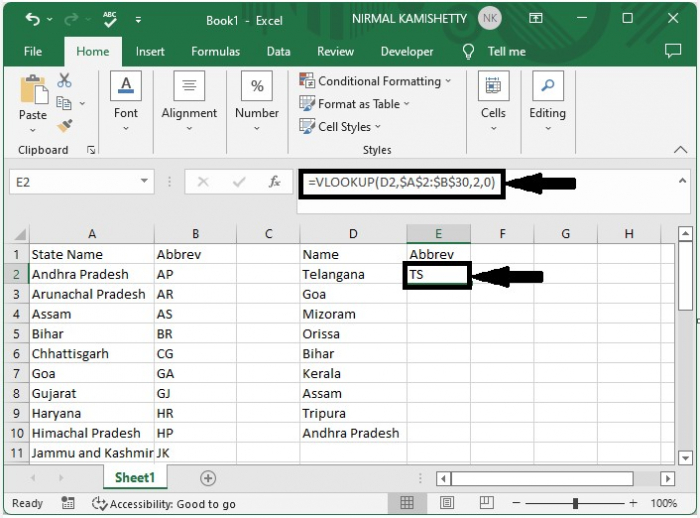Click the horizontal scrollbar left arrow
Viewport: 700px width, 518px height.
443,479
